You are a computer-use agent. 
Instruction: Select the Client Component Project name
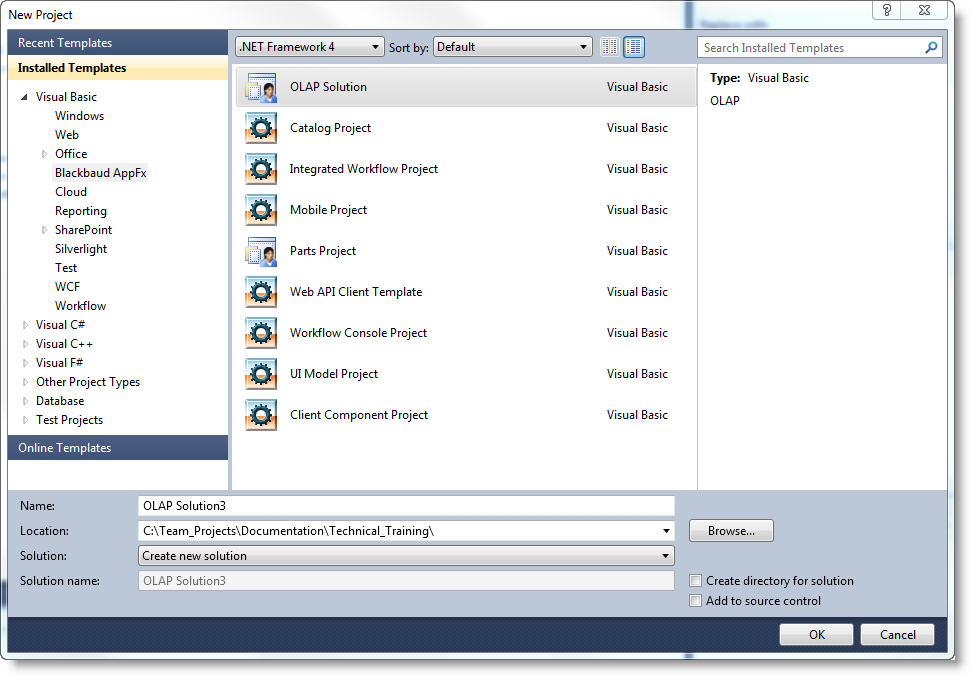(x=359, y=415)
